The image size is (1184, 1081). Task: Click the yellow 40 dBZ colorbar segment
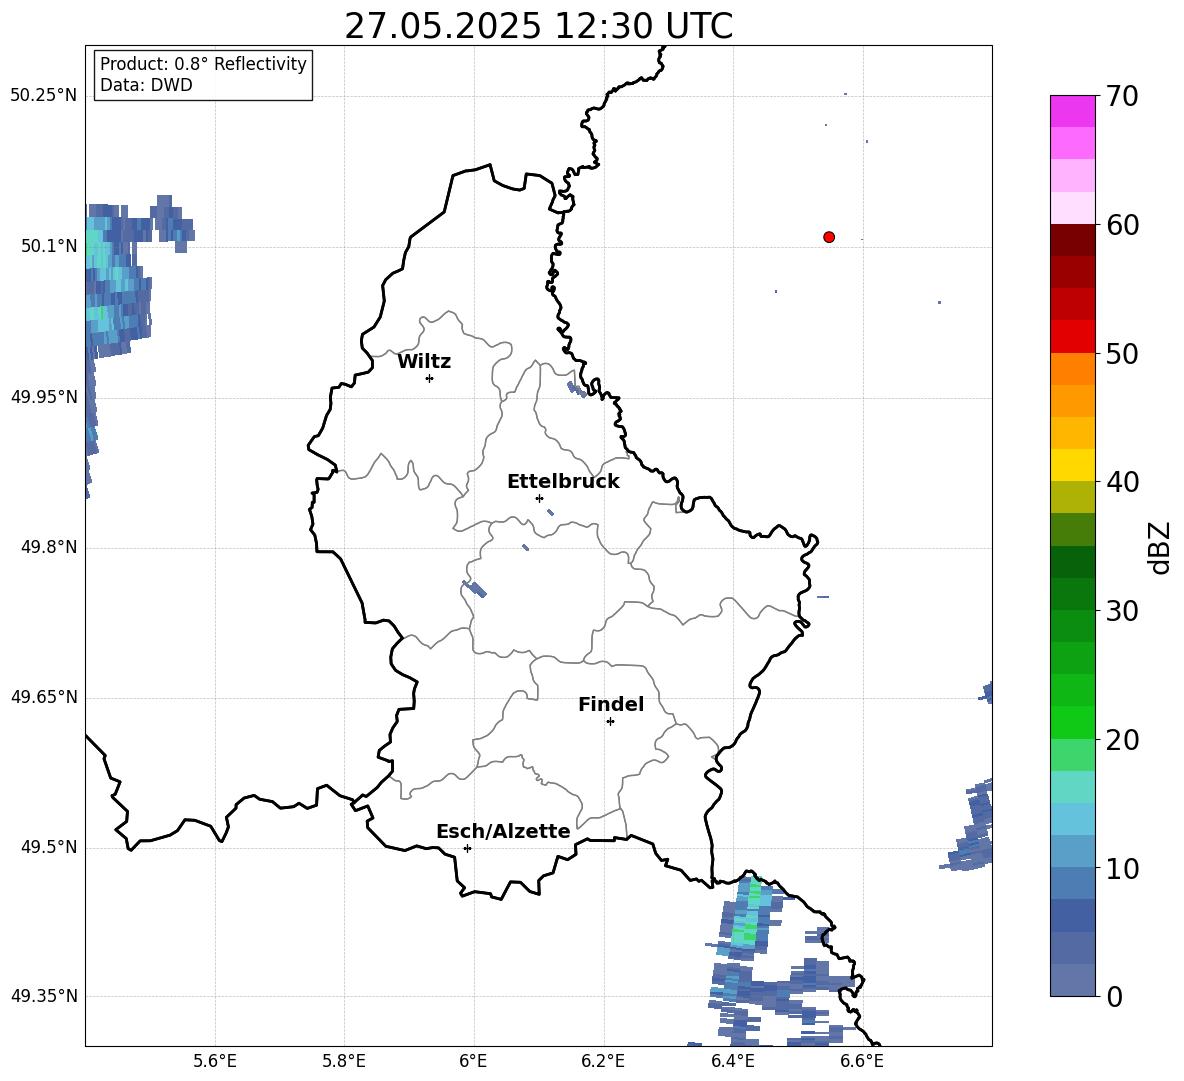1072,465
